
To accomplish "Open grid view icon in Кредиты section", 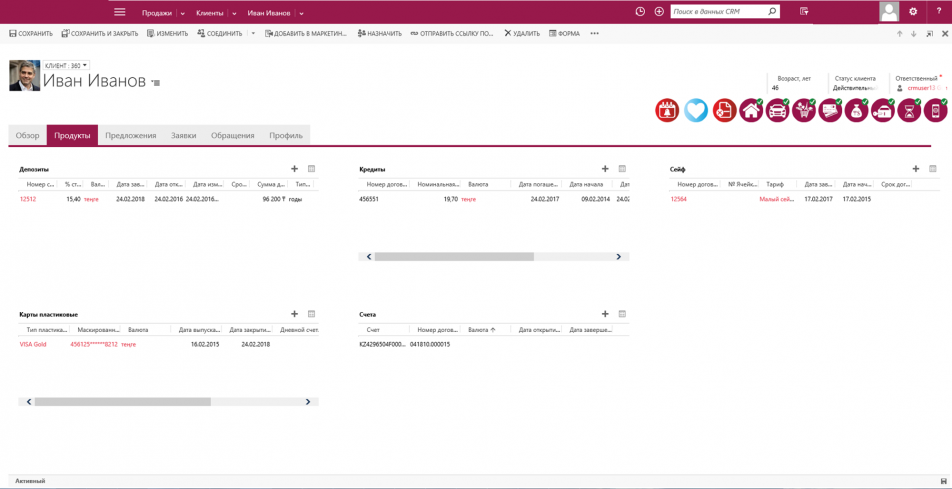I will click(622, 169).
